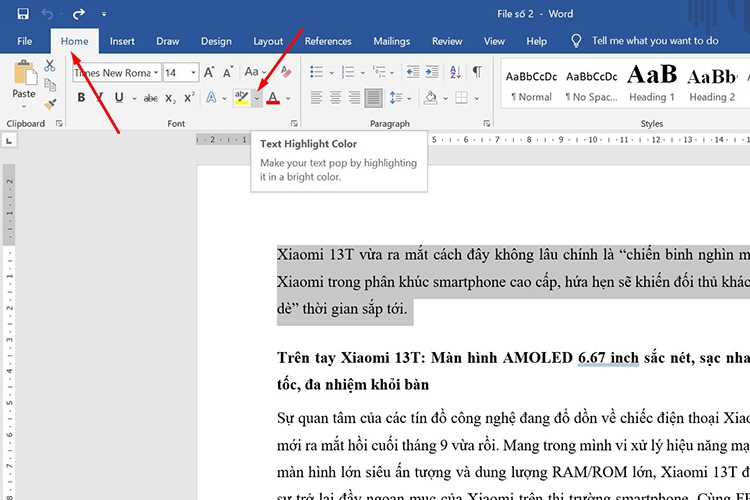Apply the Normal style
750x500 pixels.
(x=531, y=86)
